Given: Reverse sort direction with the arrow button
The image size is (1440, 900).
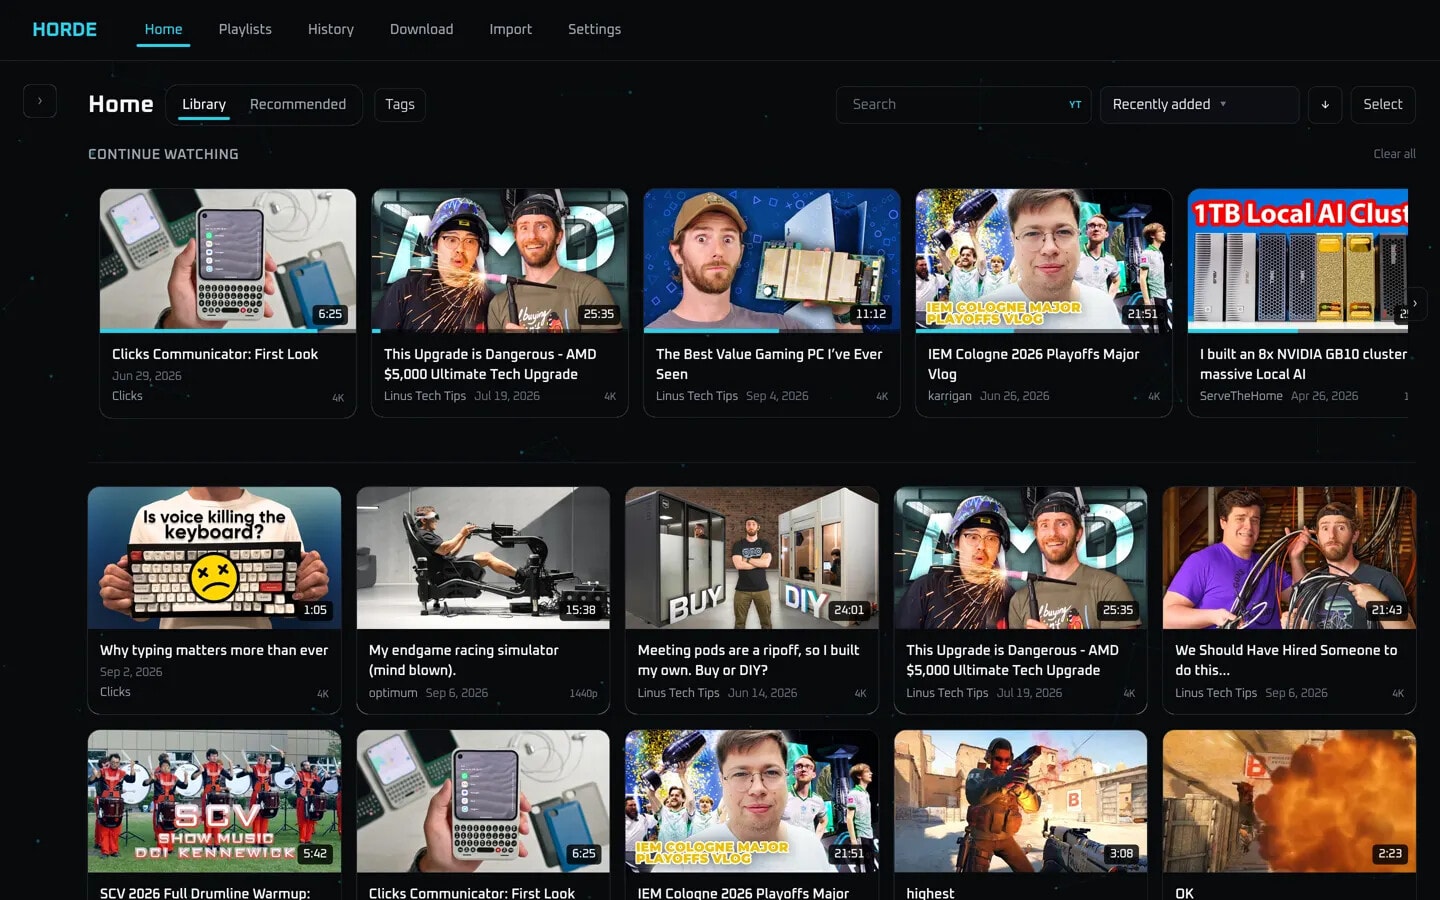Looking at the screenshot, I should [x=1325, y=104].
